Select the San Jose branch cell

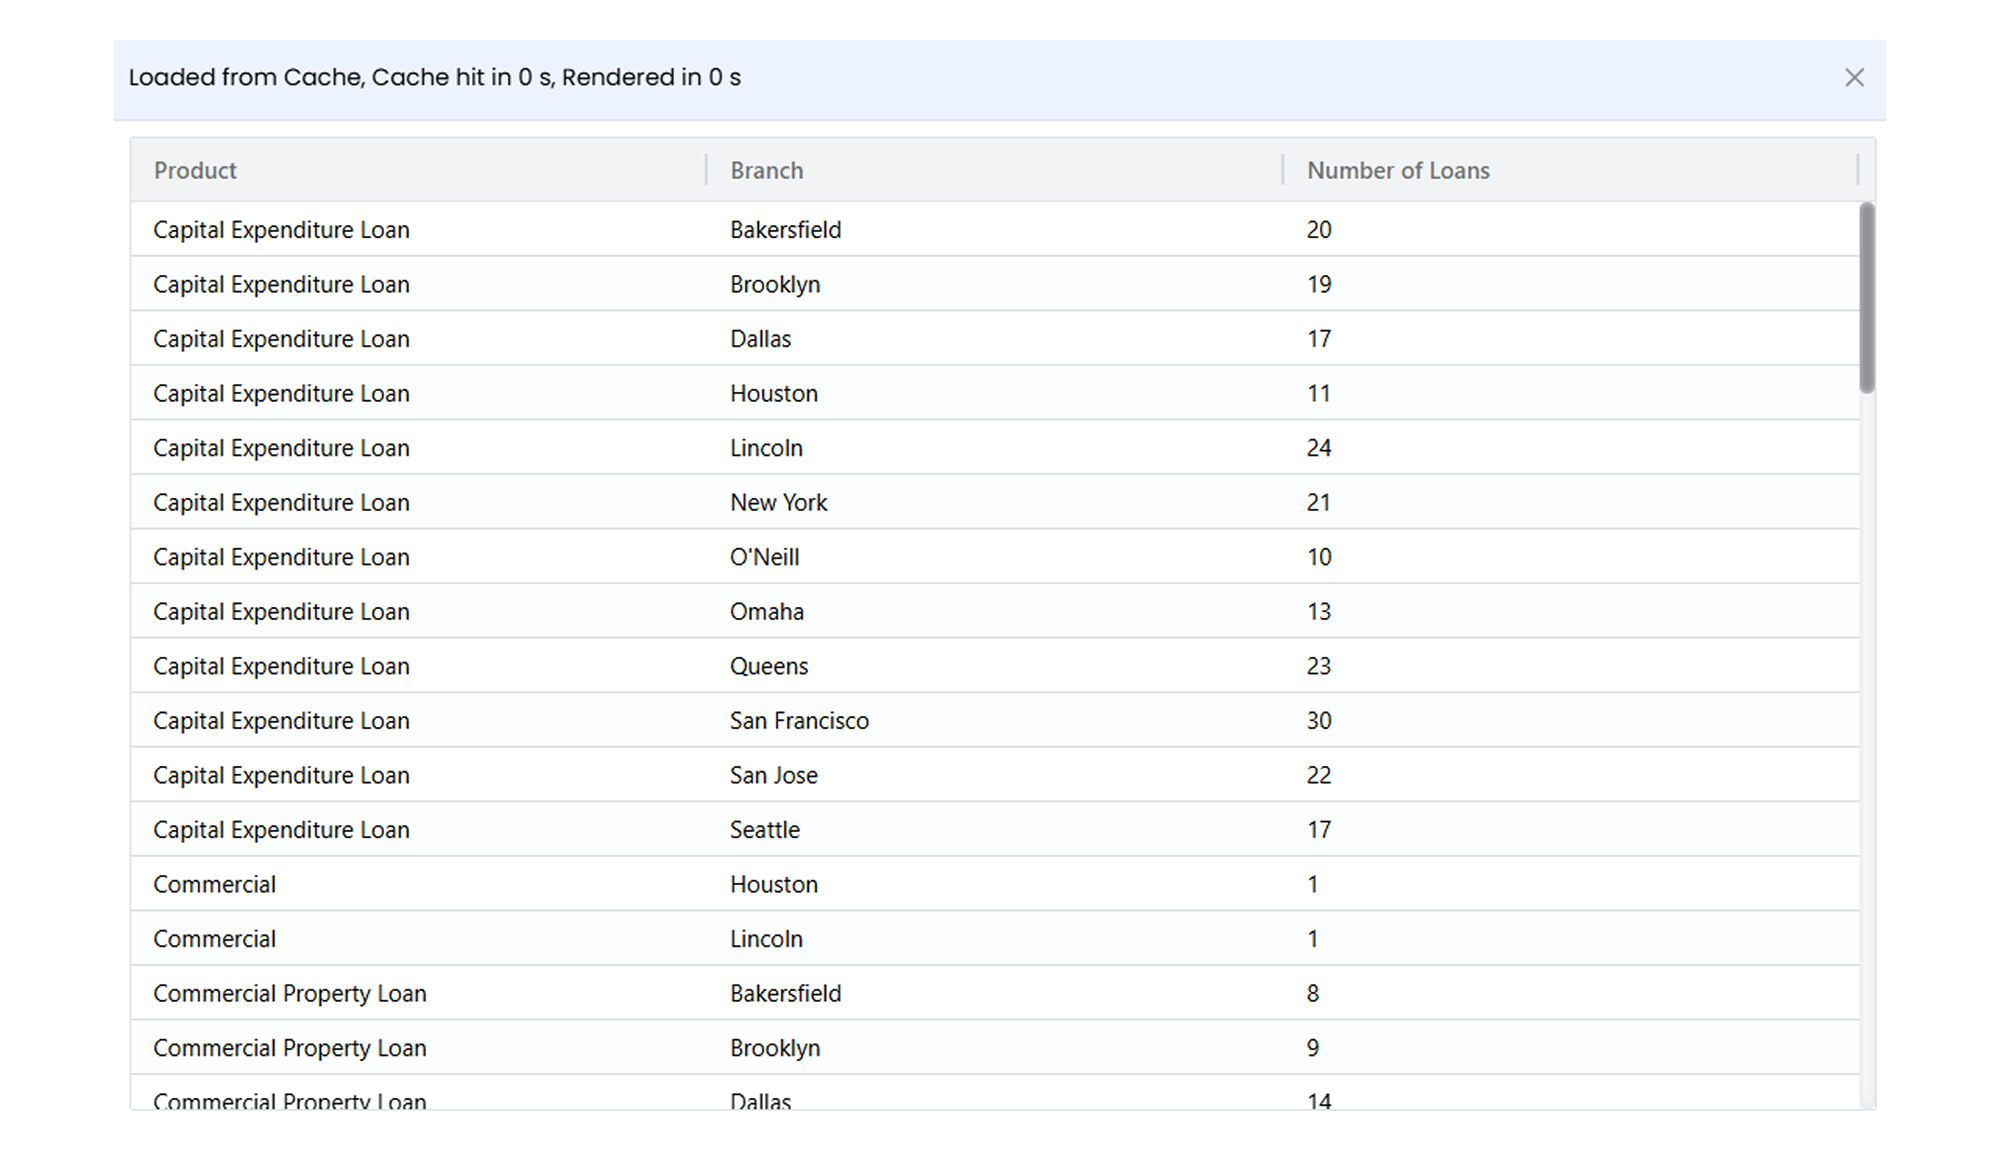[773, 775]
